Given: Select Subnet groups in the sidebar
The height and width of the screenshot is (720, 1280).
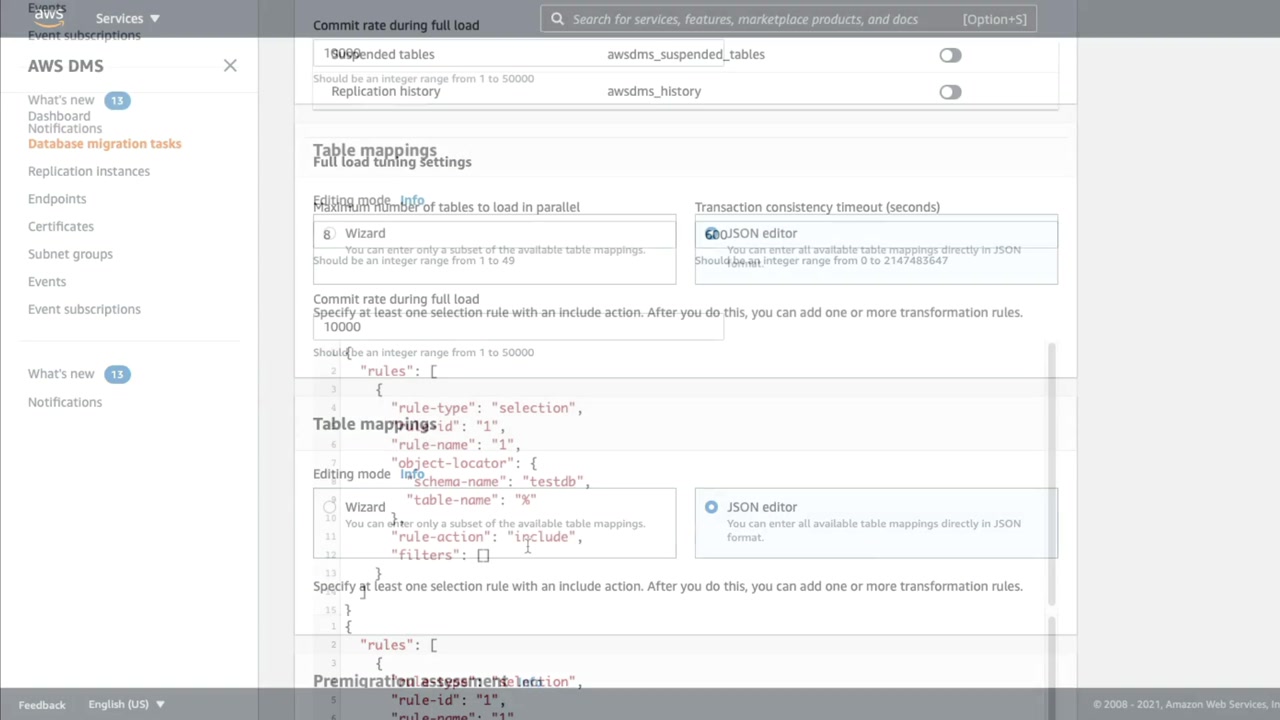Looking at the screenshot, I should pyautogui.click(x=70, y=254).
